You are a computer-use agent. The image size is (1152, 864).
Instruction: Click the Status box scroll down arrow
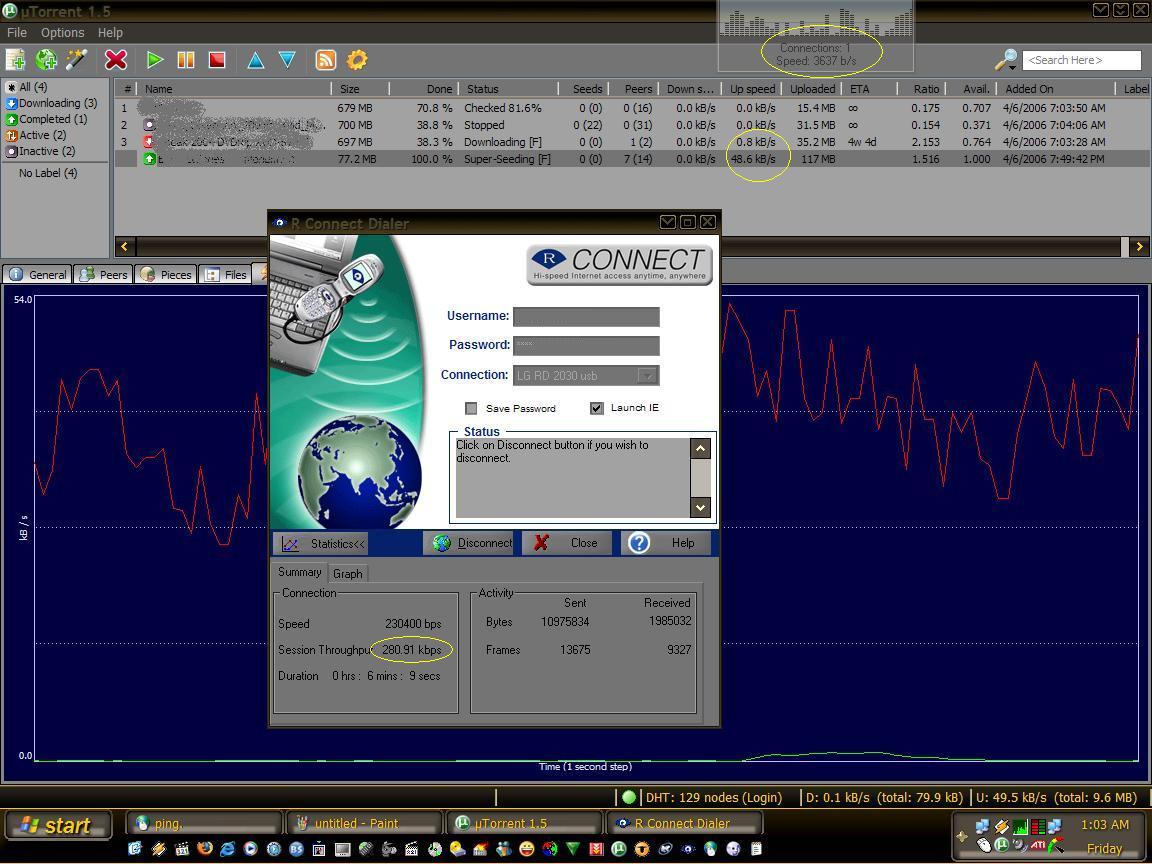[700, 507]
